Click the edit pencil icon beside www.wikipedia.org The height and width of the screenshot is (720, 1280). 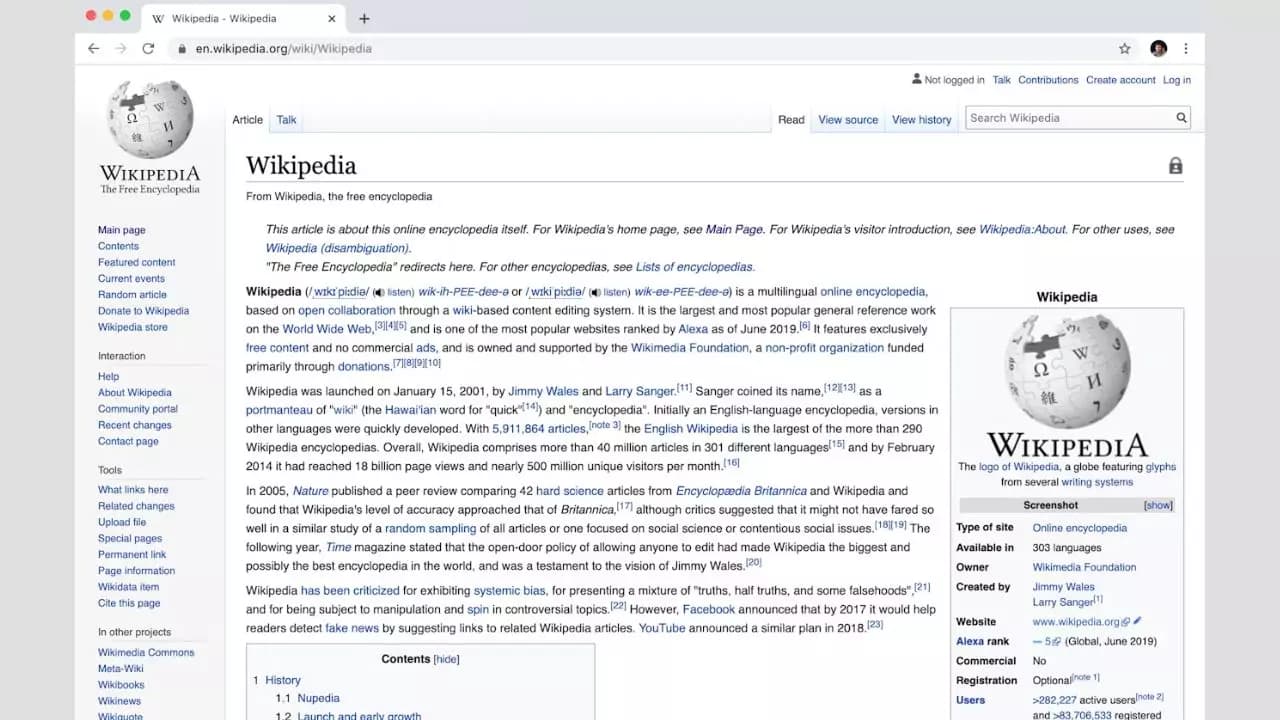[x=1137, y=621]
